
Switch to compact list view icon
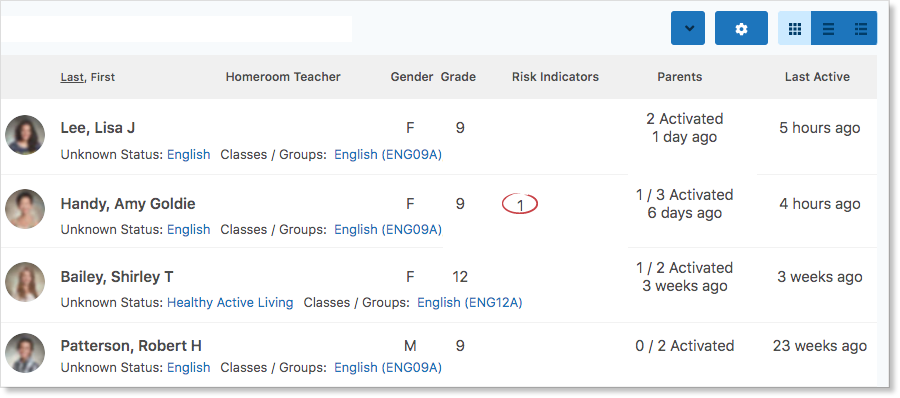tap(828, 28)
